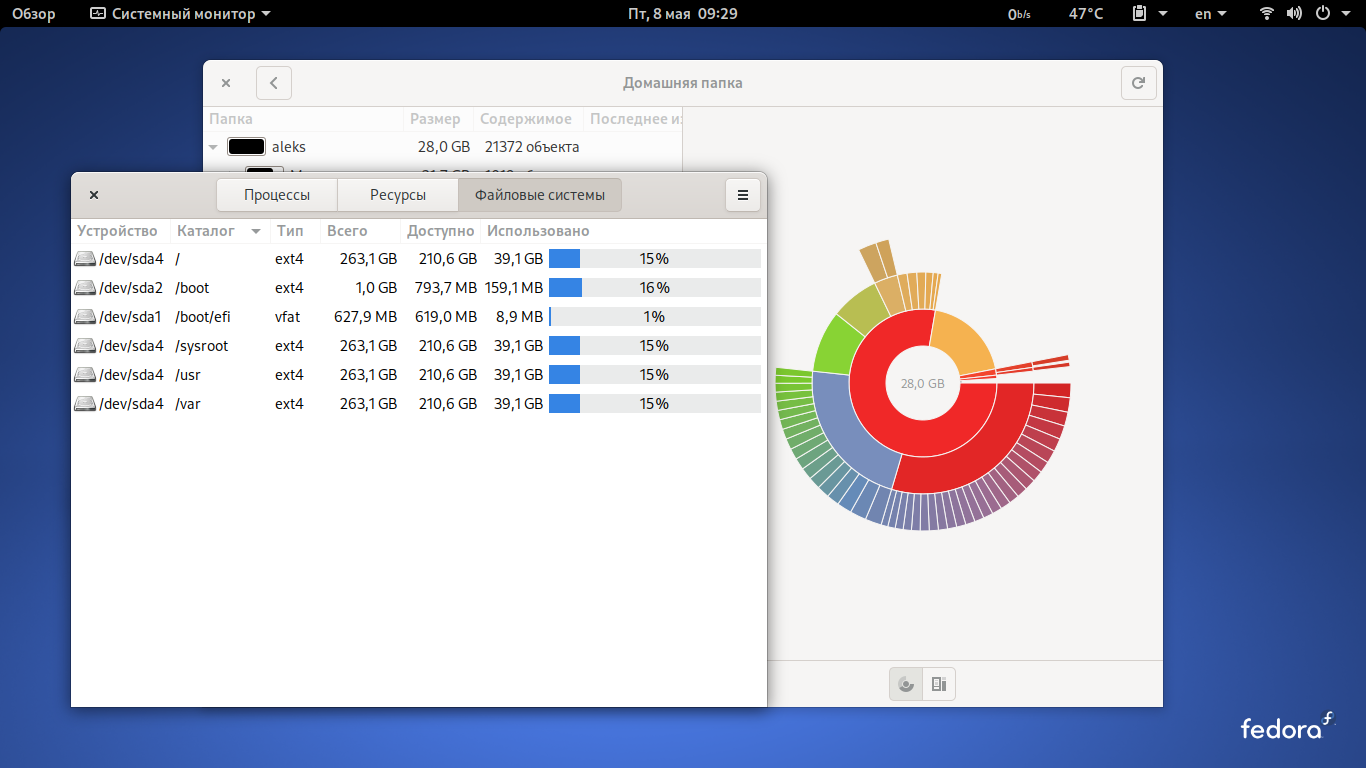
Task: Open the clock and calendar Пт, 8 мая 09:29
Action: click(683, 14)
